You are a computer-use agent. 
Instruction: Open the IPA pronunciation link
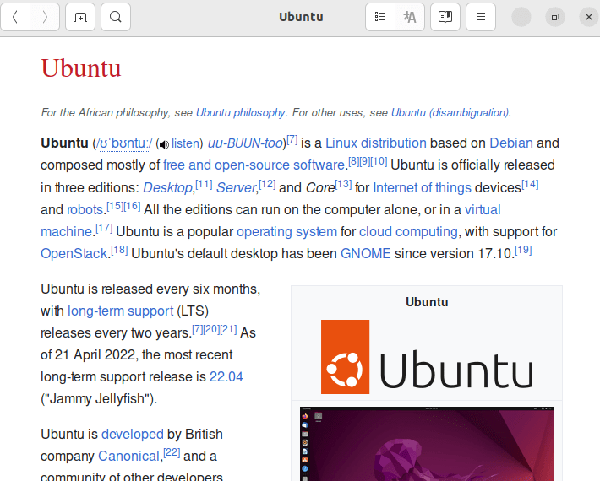[124, 143]
